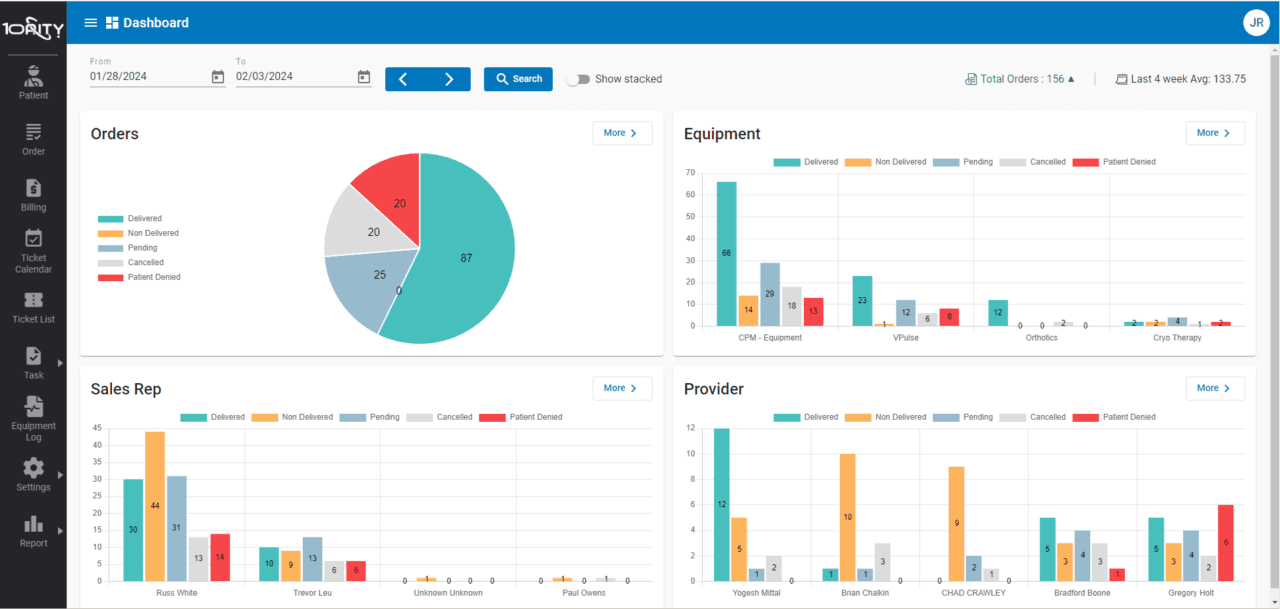The width and height of the screenshot is (1280, 609).
Task: Click the Last 4 week Avg icon
Action: (1121, 79)
